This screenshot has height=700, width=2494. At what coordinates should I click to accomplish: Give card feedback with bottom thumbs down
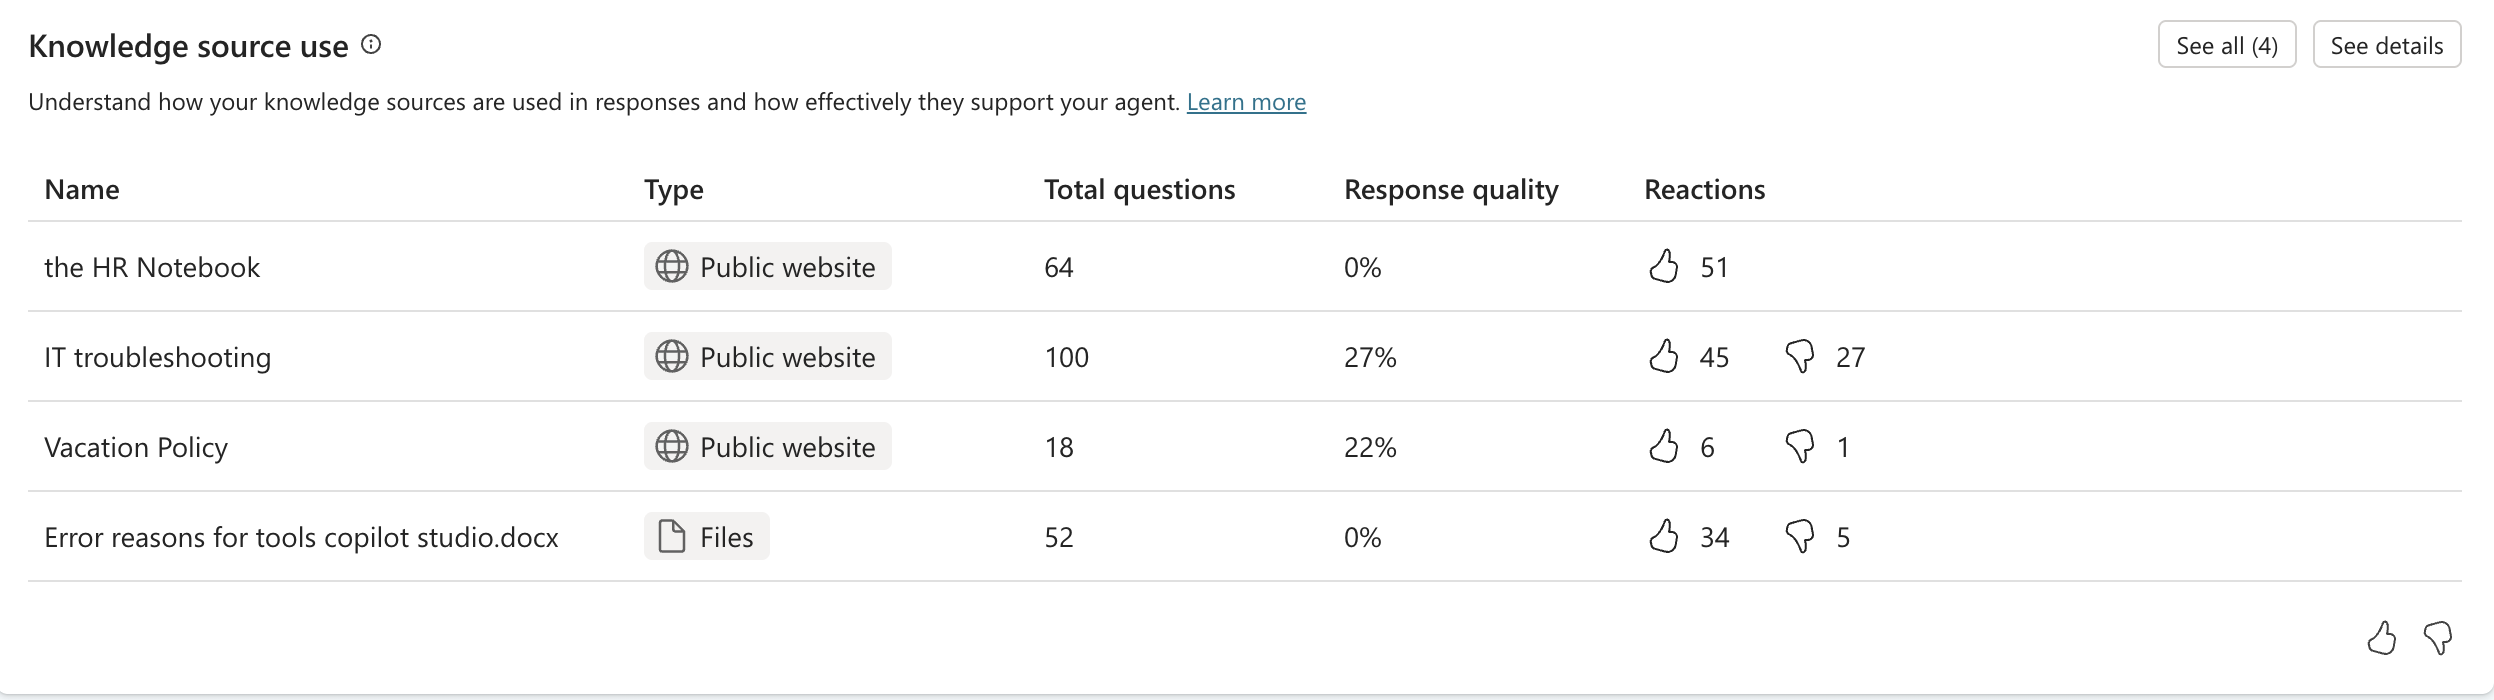(2438, 638)
